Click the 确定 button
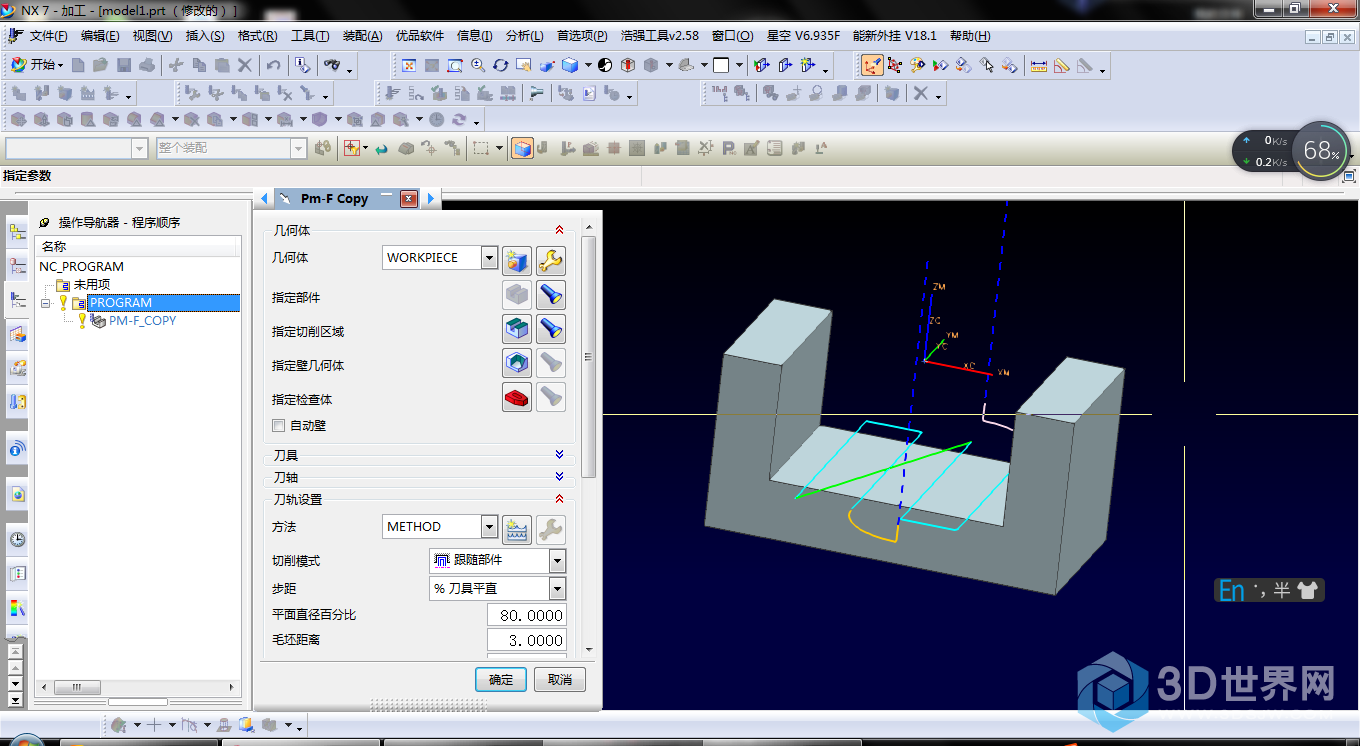The height and width of the screenshot is (746, 1360). click(x=500, y=680)
